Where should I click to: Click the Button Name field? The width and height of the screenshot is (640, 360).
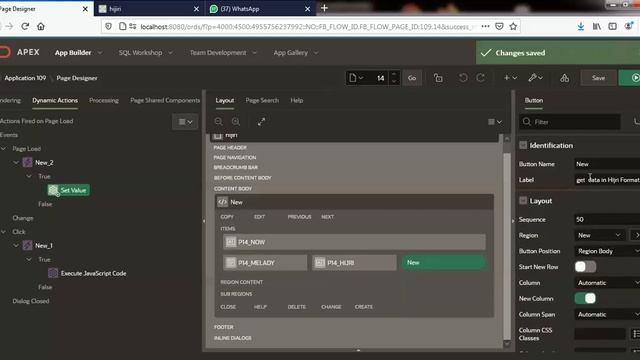tap(607, 164)
